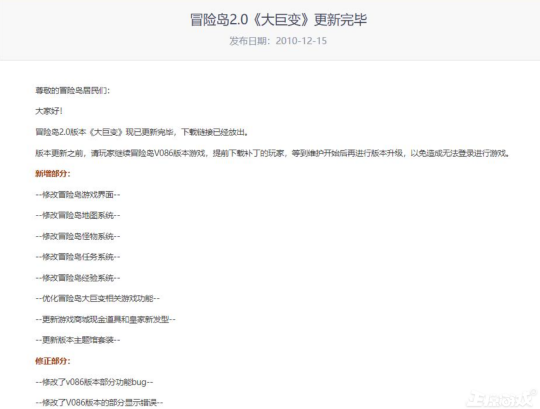The width and height of the screenshot is (540, 409).
Task: Click the 更新版本主题馆套装 line
Action: (78, 340)
